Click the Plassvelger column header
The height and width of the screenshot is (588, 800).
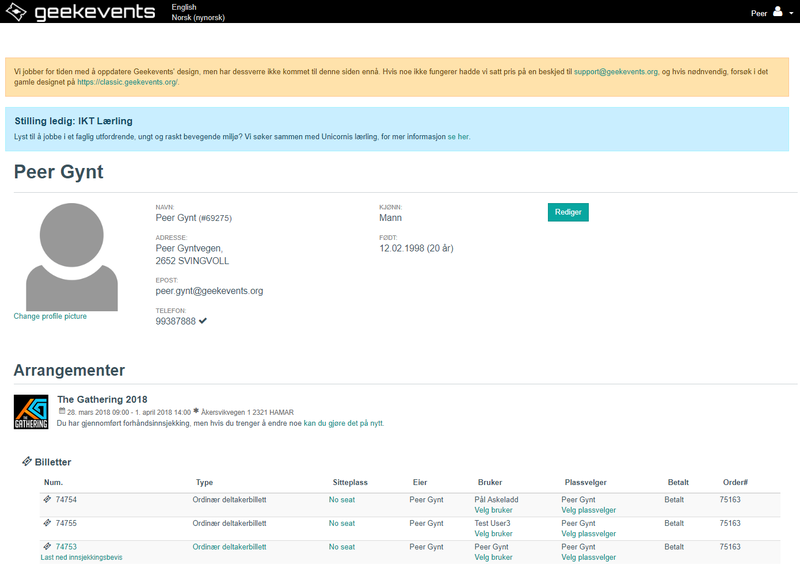coord(585,482)
